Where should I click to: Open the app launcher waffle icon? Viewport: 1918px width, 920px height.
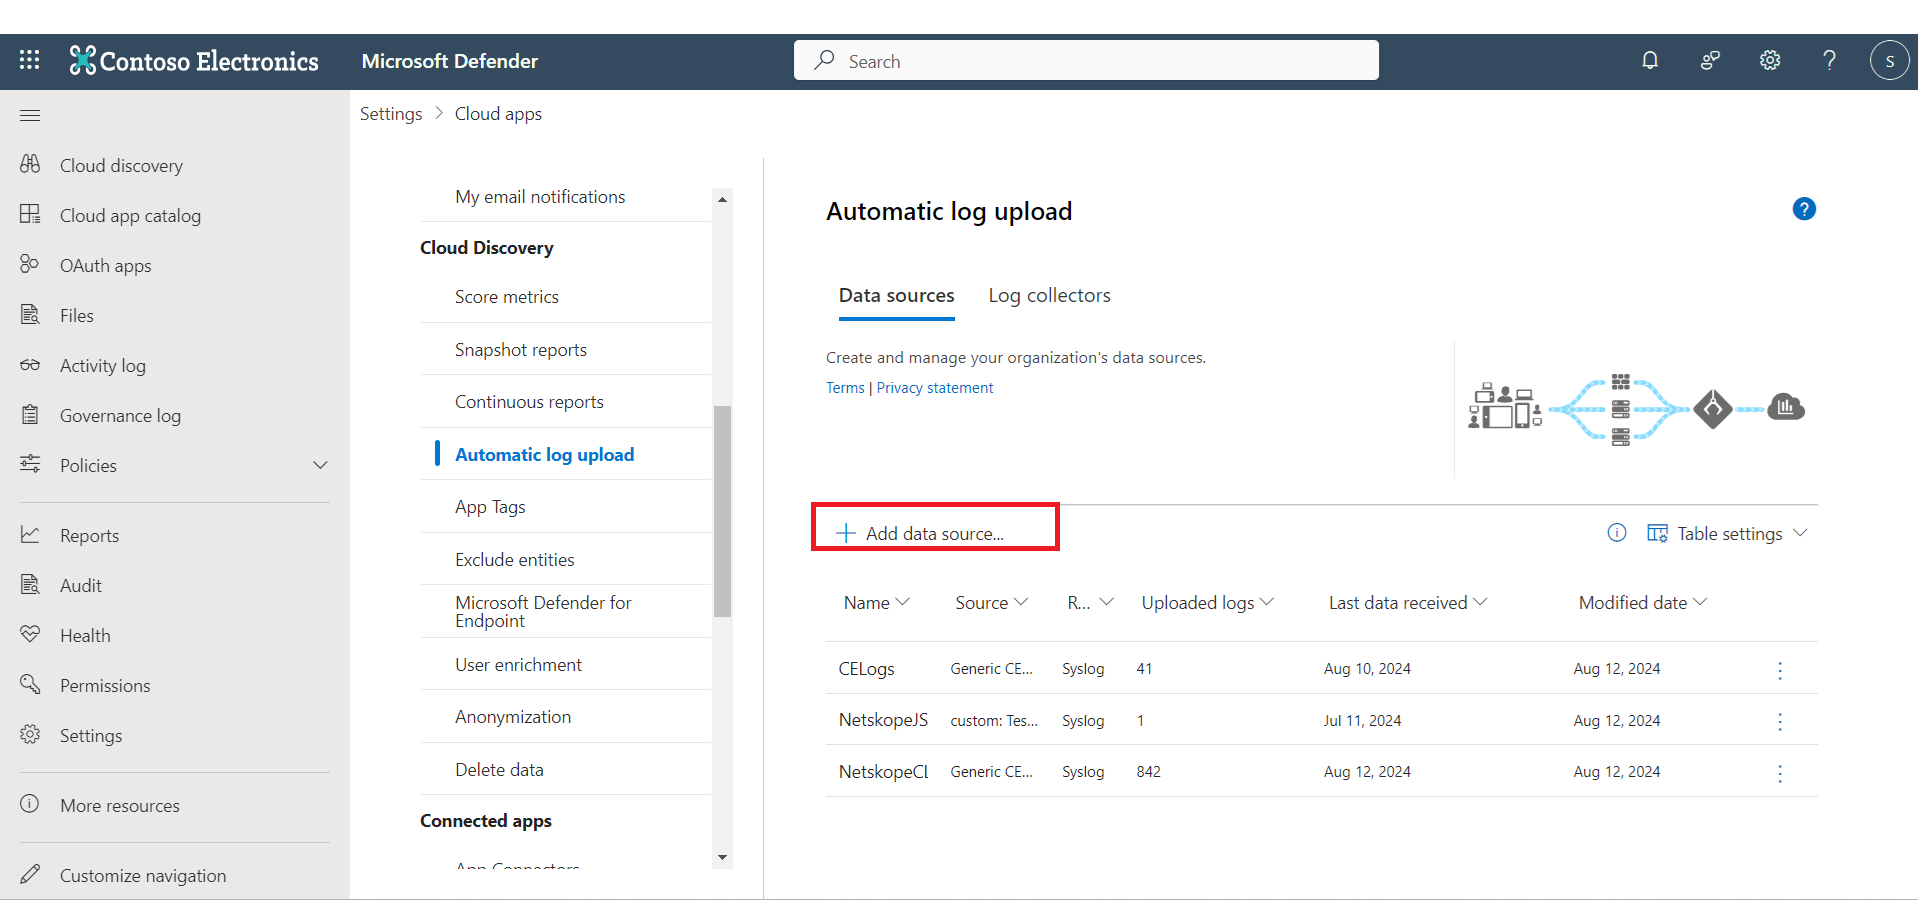[x=30, y=60]
